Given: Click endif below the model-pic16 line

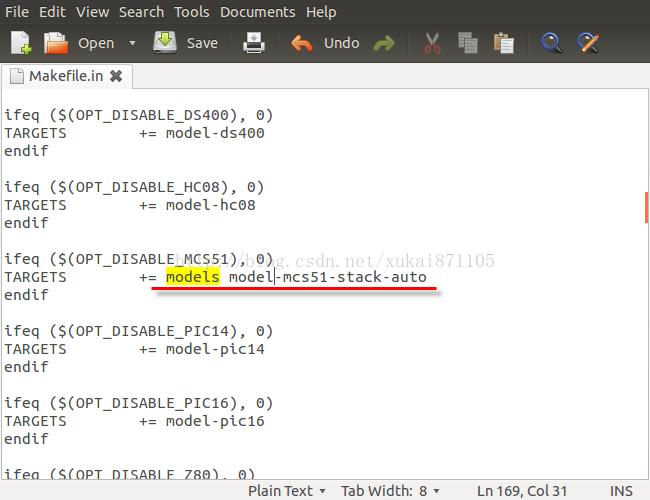Looking at the screenshot, I should (x=26, y=439).
